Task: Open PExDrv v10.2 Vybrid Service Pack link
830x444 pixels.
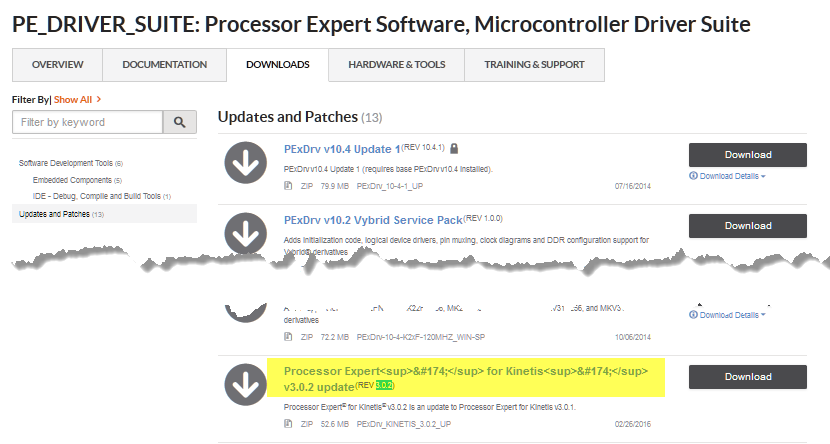Action: click(370, 219)
